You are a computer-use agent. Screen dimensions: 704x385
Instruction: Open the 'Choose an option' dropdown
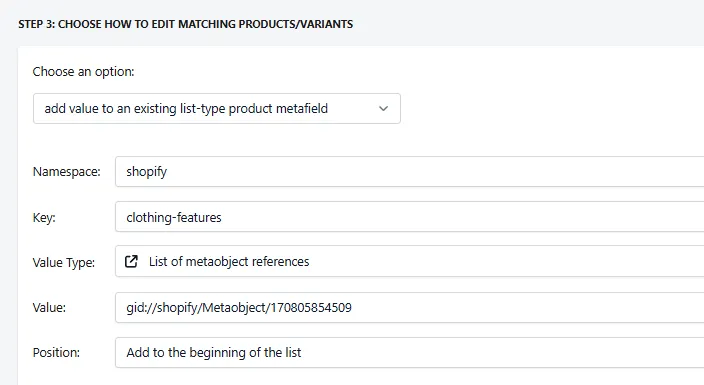point(217,108)
